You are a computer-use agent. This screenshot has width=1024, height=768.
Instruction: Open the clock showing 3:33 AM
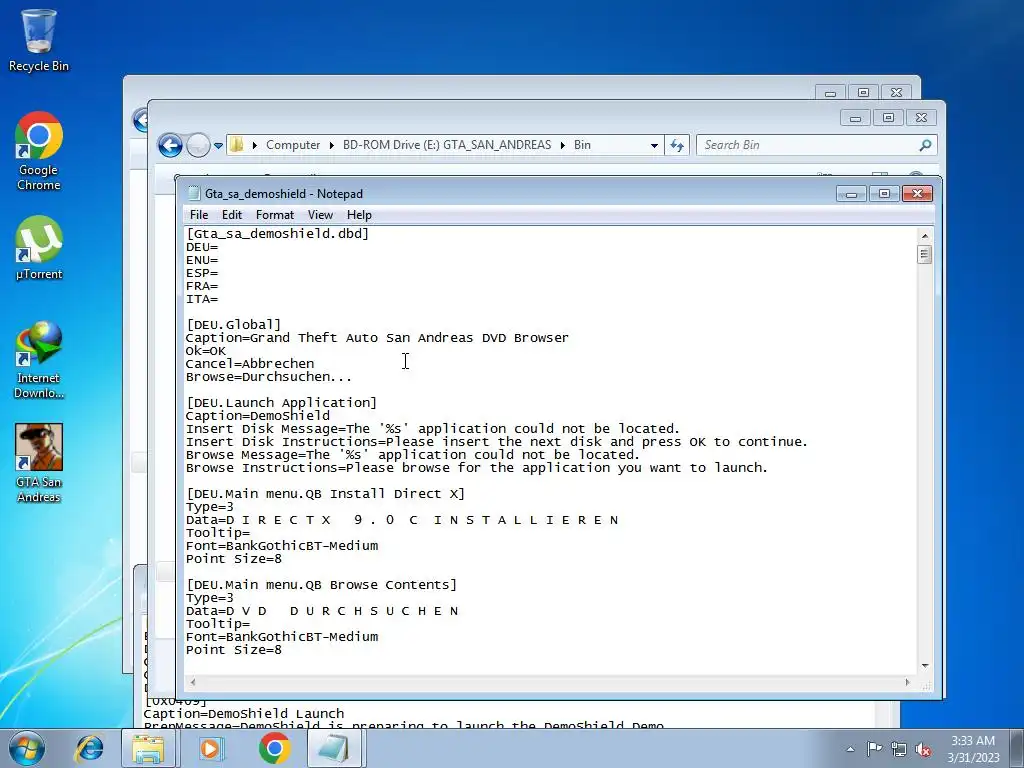pos(973,748)
